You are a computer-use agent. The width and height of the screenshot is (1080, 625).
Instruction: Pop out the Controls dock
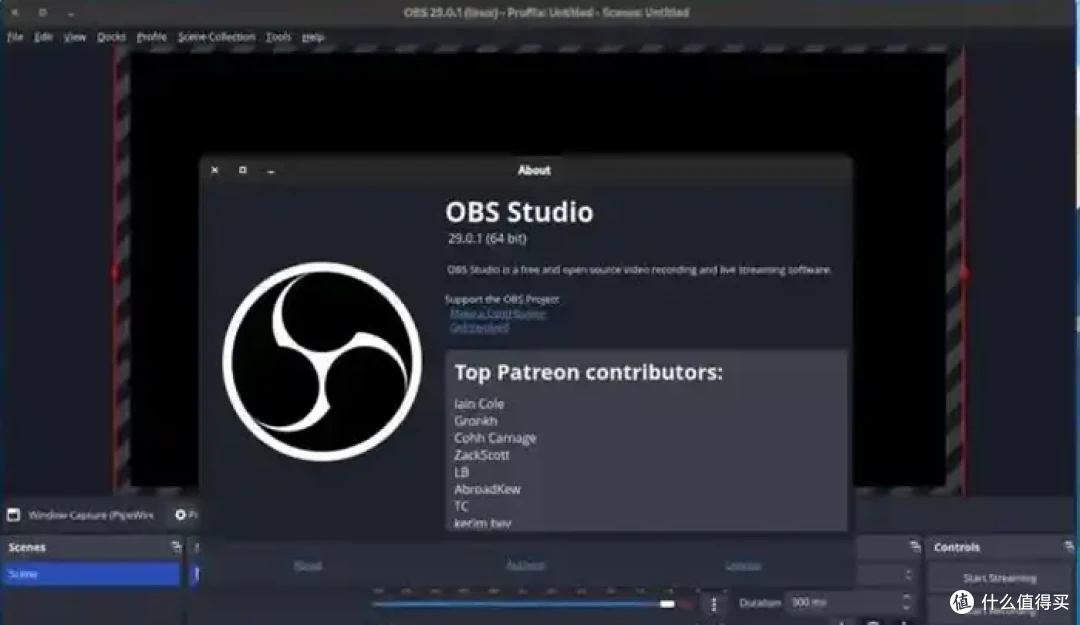coord(1068,546)
